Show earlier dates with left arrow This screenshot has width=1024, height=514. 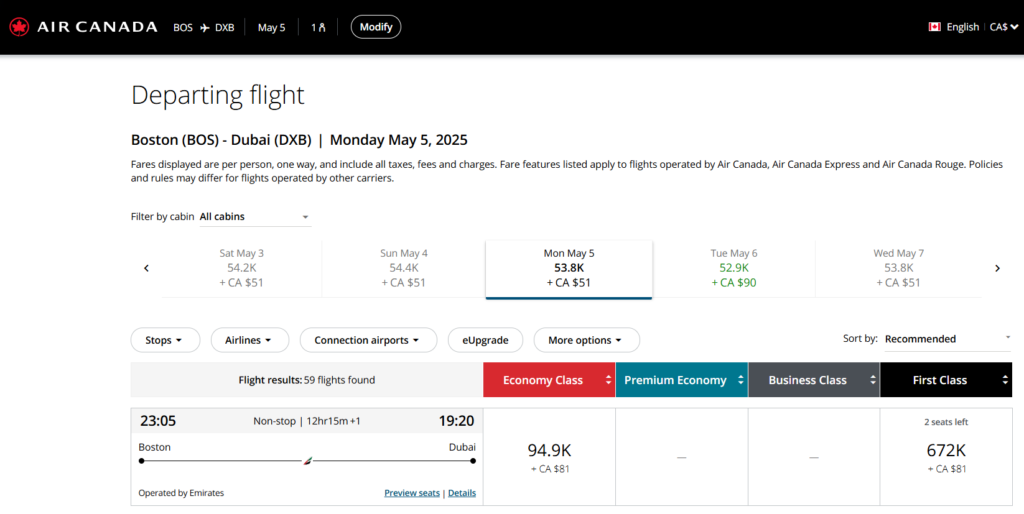(146, 268)
